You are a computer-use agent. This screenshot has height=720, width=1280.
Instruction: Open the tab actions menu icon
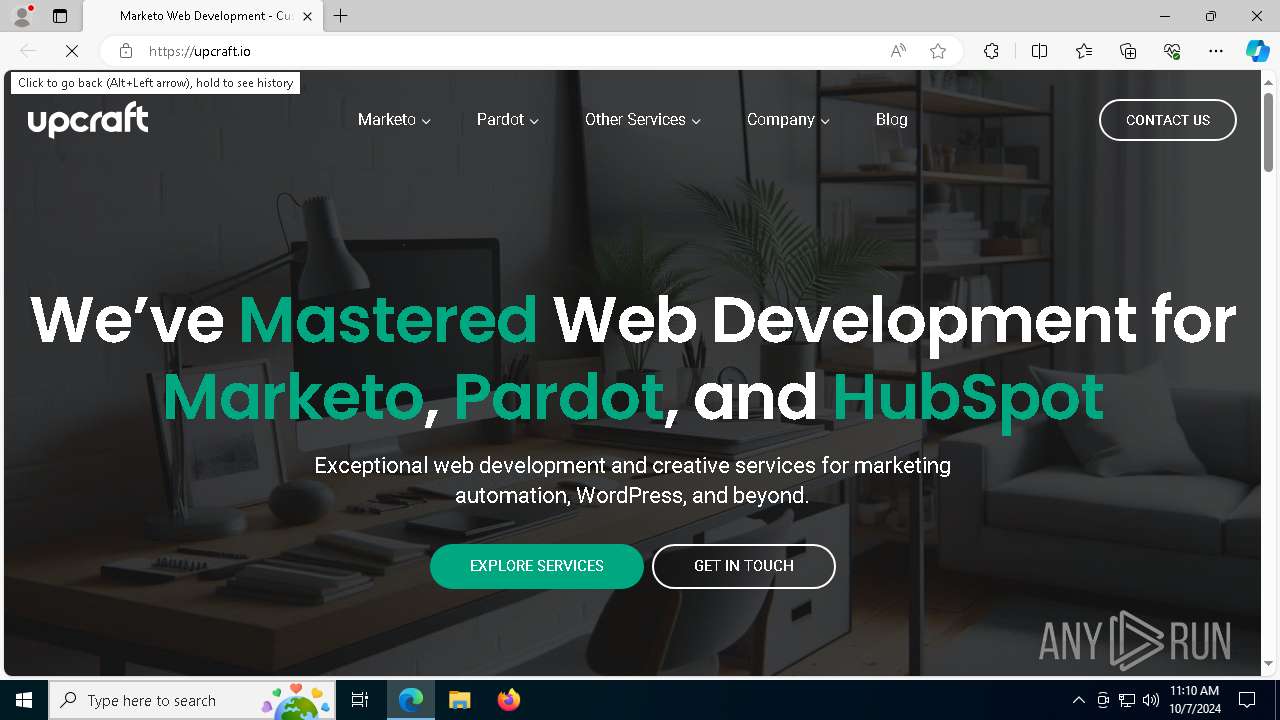tap(60, 16)
